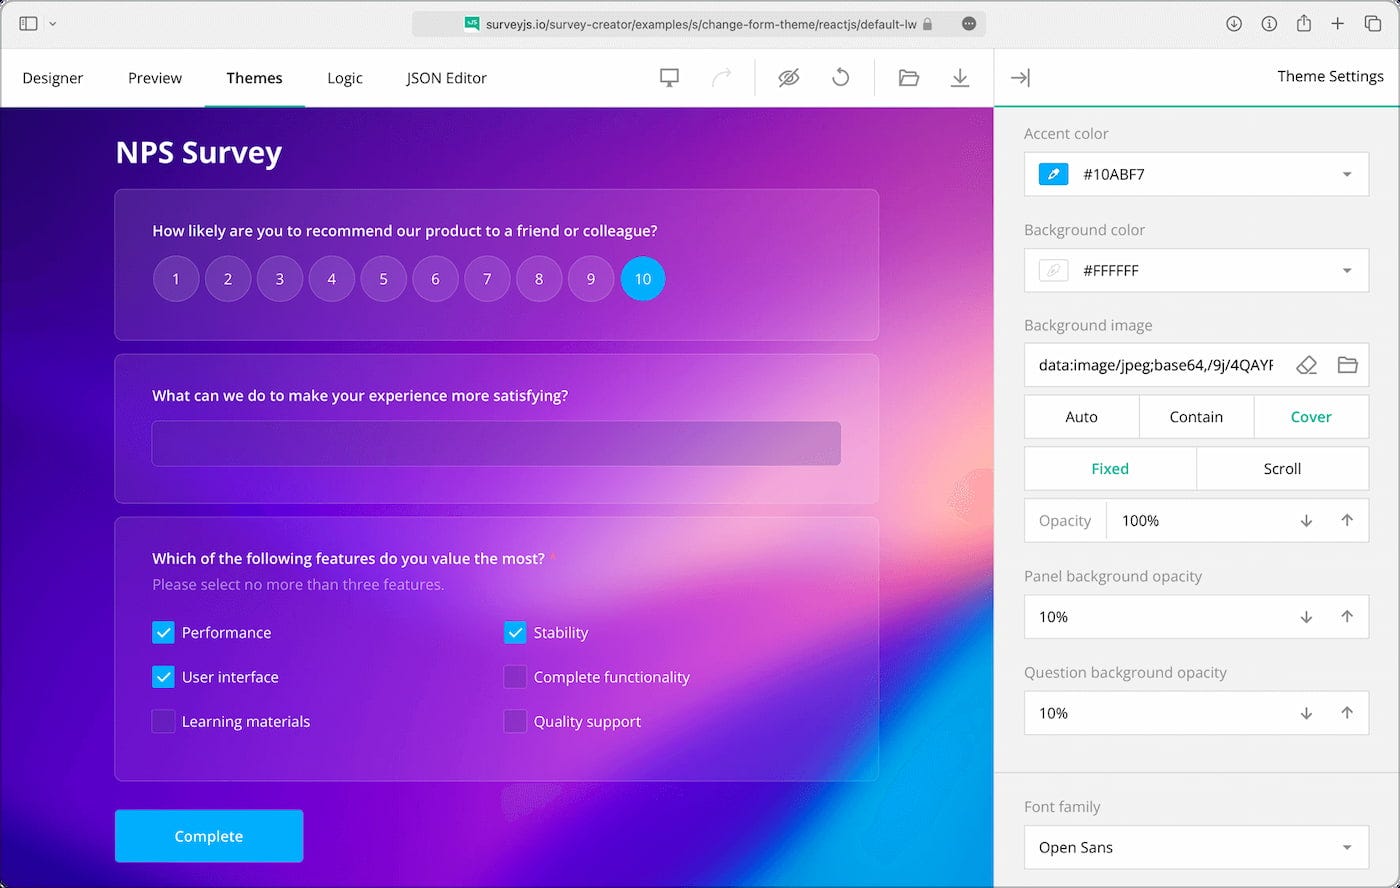Select the accent color eyedropper icon
The height and width of the screenshot is (888, 1400).
(1052, 174)
